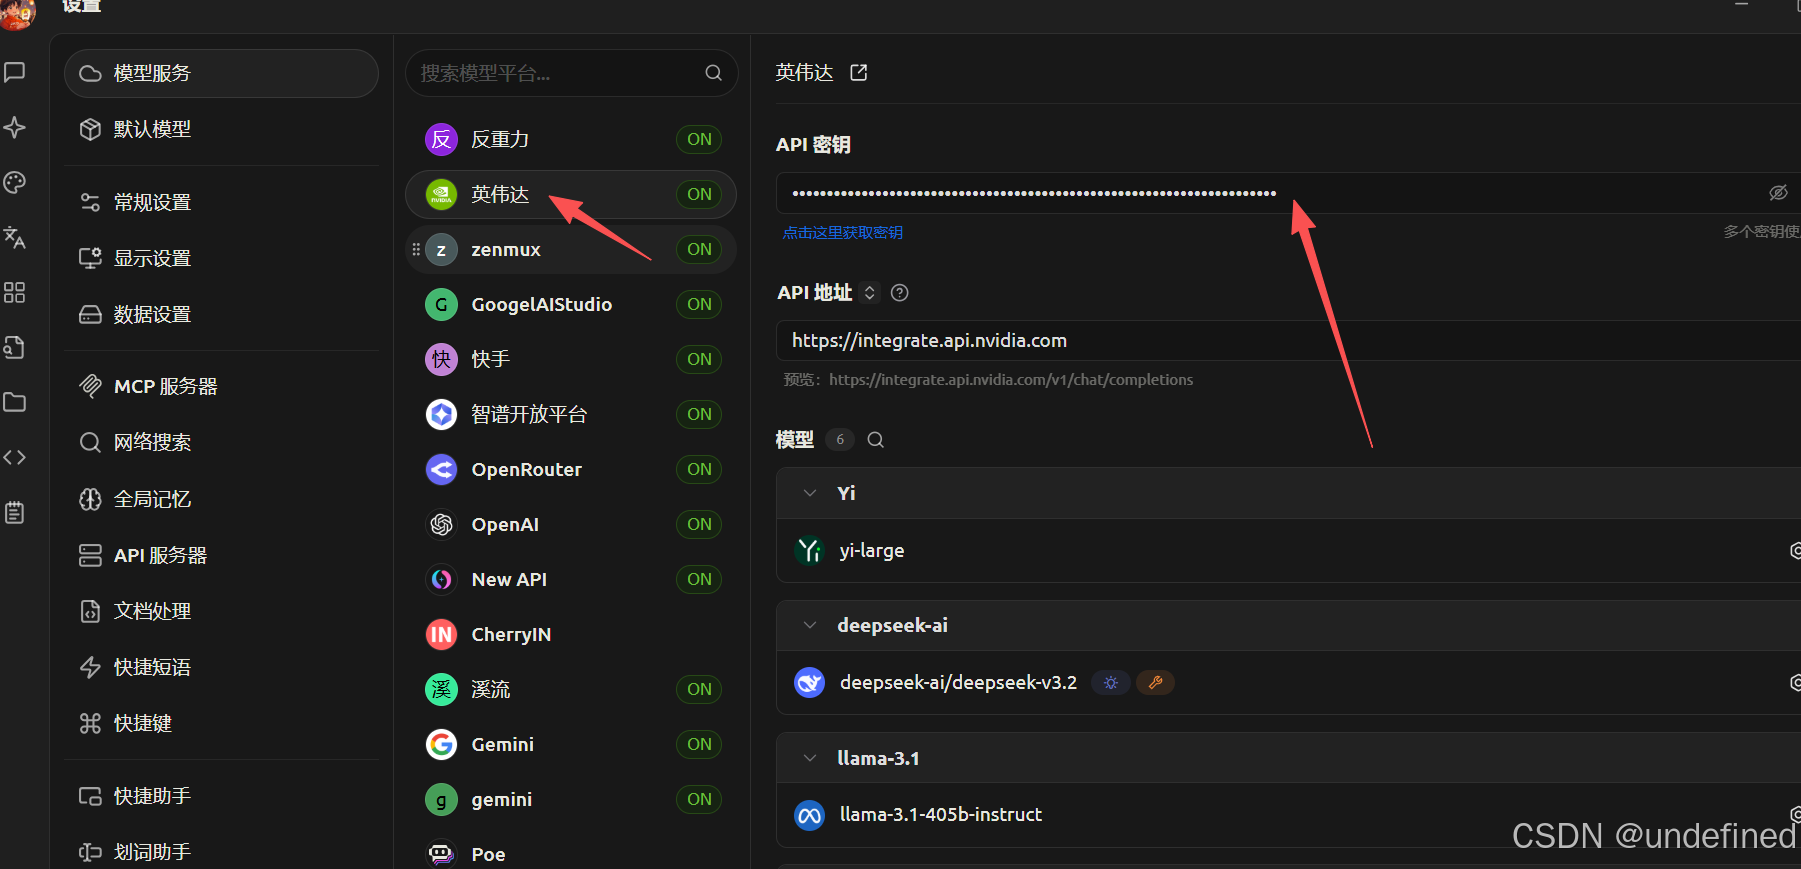Toggle the ON badge for 快手

click(x=699, y=359)
